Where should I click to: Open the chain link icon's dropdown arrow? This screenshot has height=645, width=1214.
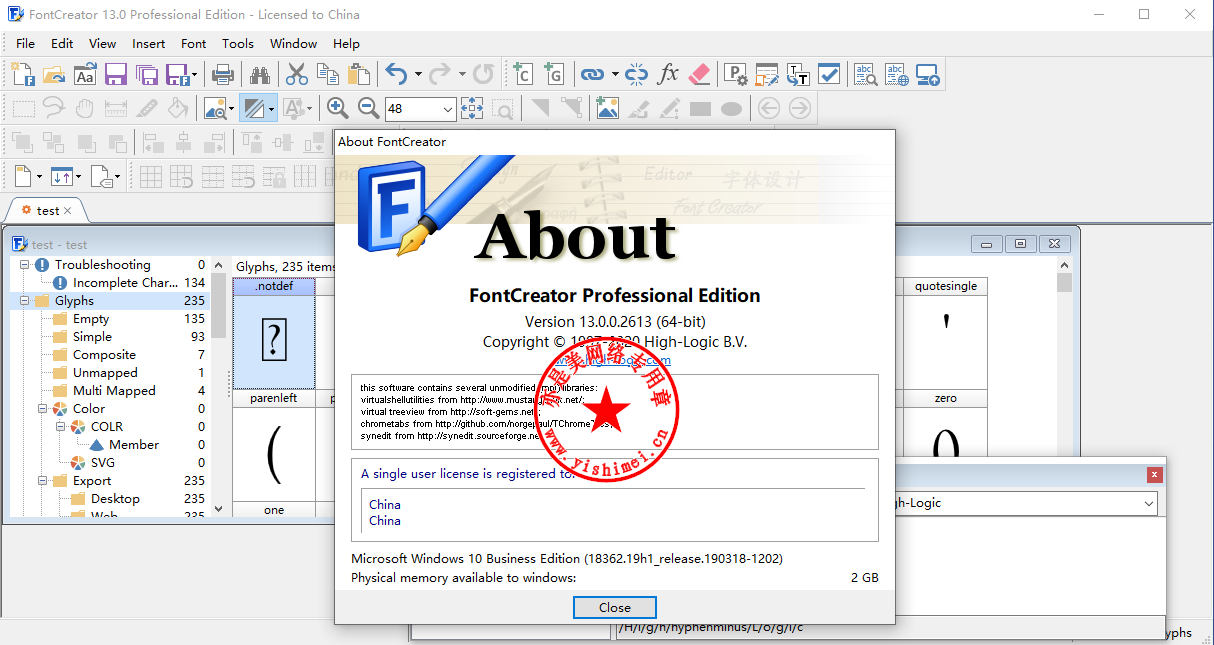[613, 74]
